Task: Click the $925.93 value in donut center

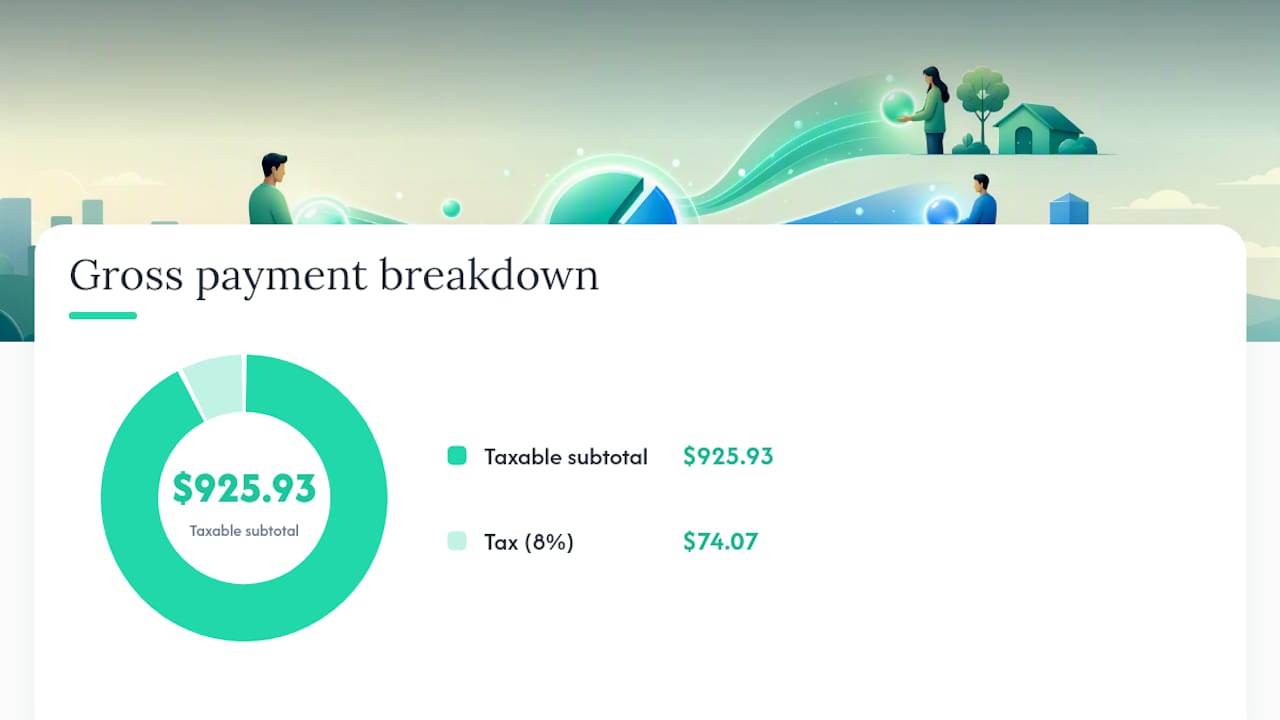Action: (x=244, y=488)
